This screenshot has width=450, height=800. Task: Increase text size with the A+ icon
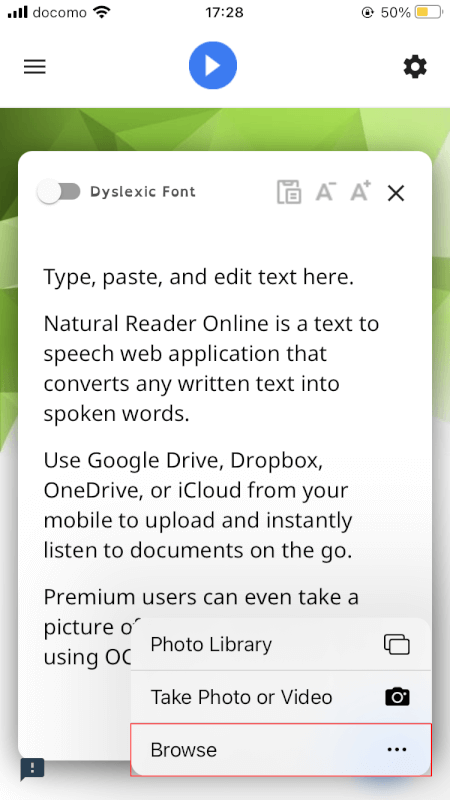click(361, 191)
